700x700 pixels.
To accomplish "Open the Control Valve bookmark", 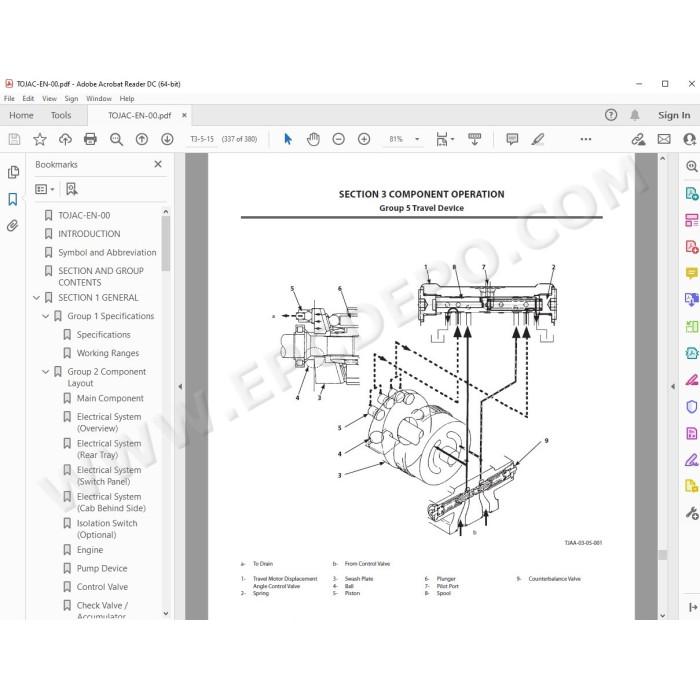I will point(102,587).
